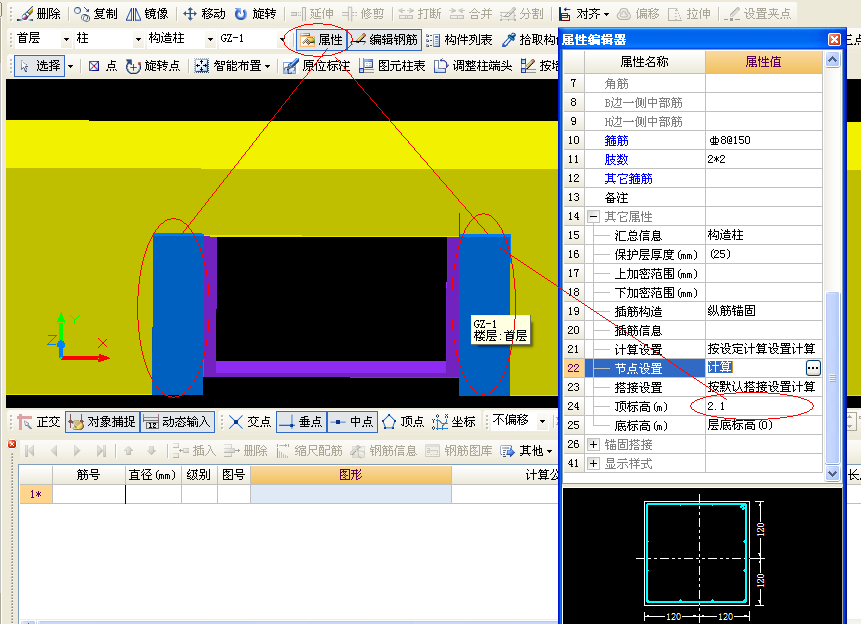Click the 偏移 (offset) tool
Image resolution: width=861 pixels, height=624 pixels.
tap(638, 14)
